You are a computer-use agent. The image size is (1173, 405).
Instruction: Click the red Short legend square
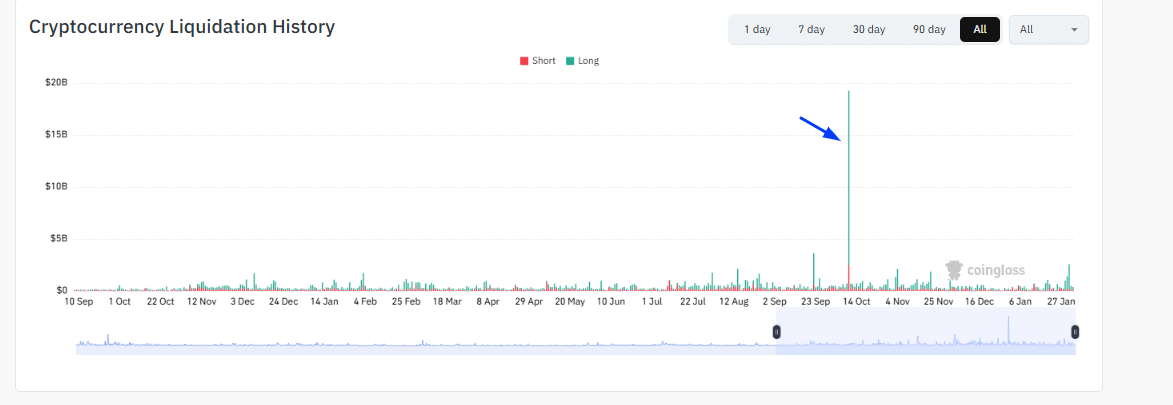click(524, 61)
